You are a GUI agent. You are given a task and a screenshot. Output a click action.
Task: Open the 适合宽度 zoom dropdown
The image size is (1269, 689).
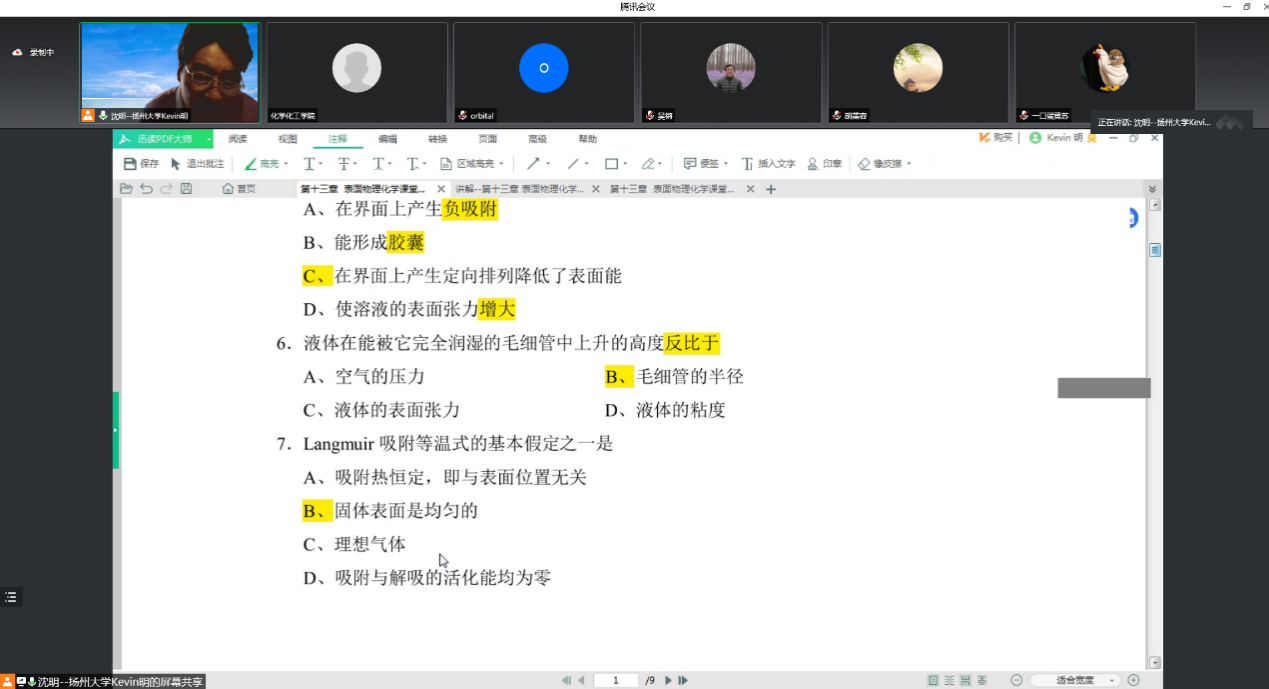[x=1113, y=681]
